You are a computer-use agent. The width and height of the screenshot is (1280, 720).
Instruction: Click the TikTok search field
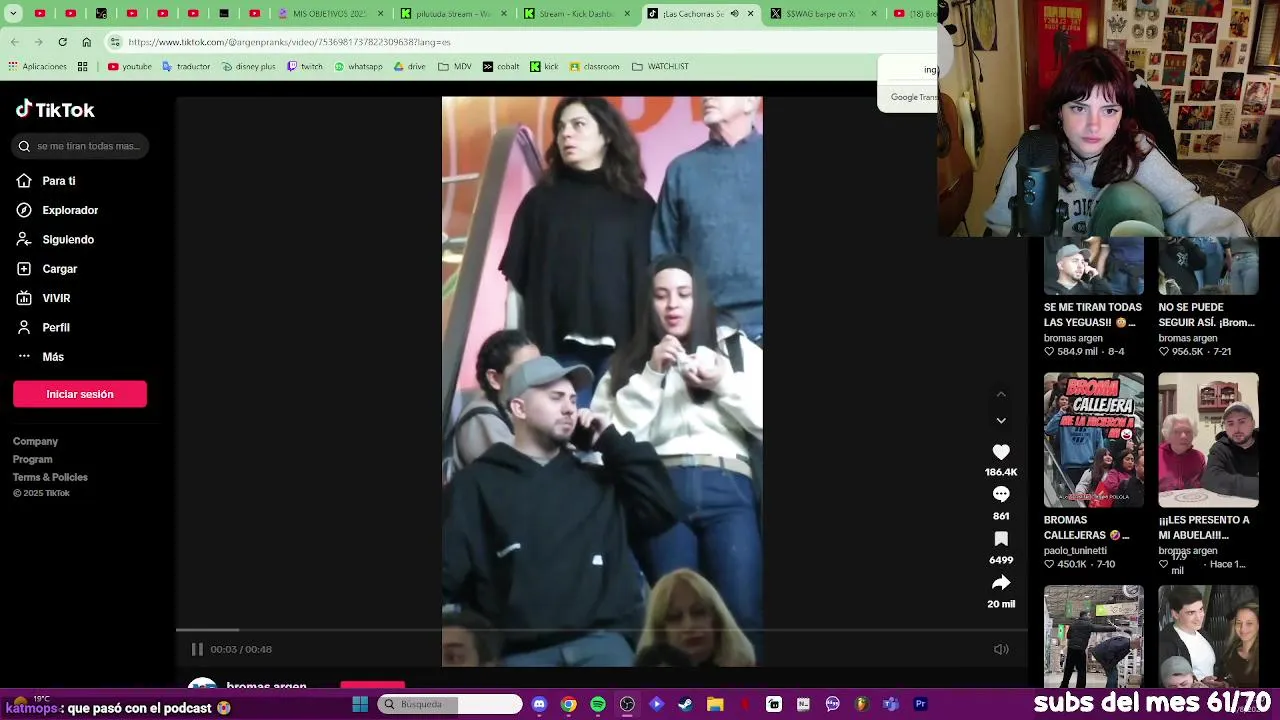point(81,146)
